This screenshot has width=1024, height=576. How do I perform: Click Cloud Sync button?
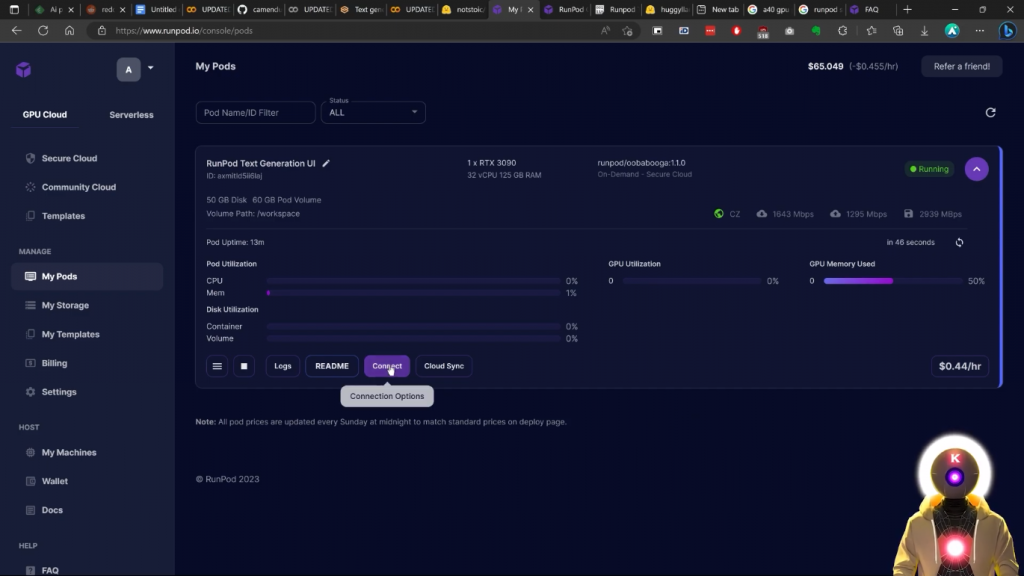point(444,366)
